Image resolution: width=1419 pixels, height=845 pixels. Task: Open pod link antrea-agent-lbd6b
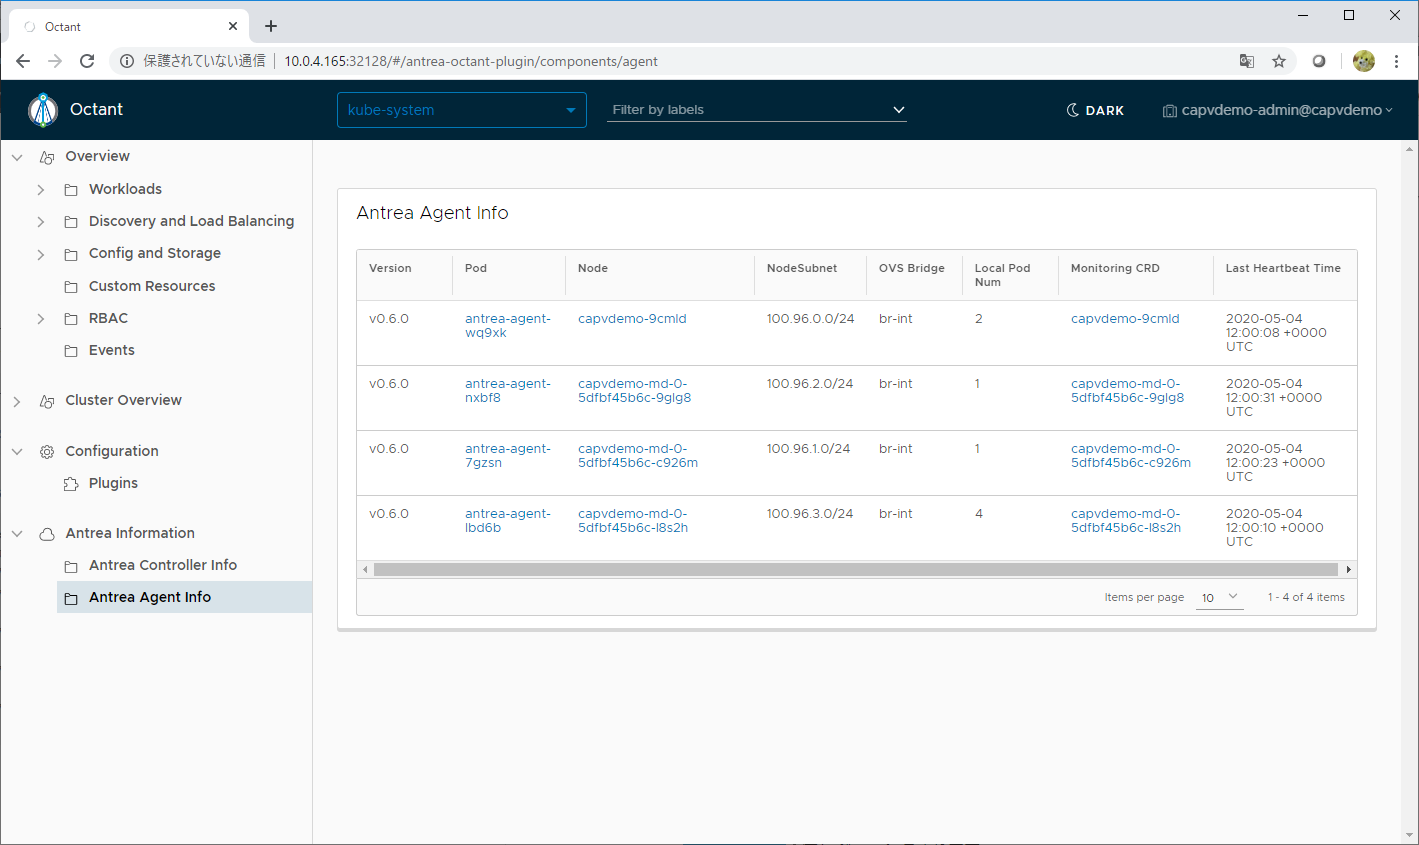click(508, 521)
